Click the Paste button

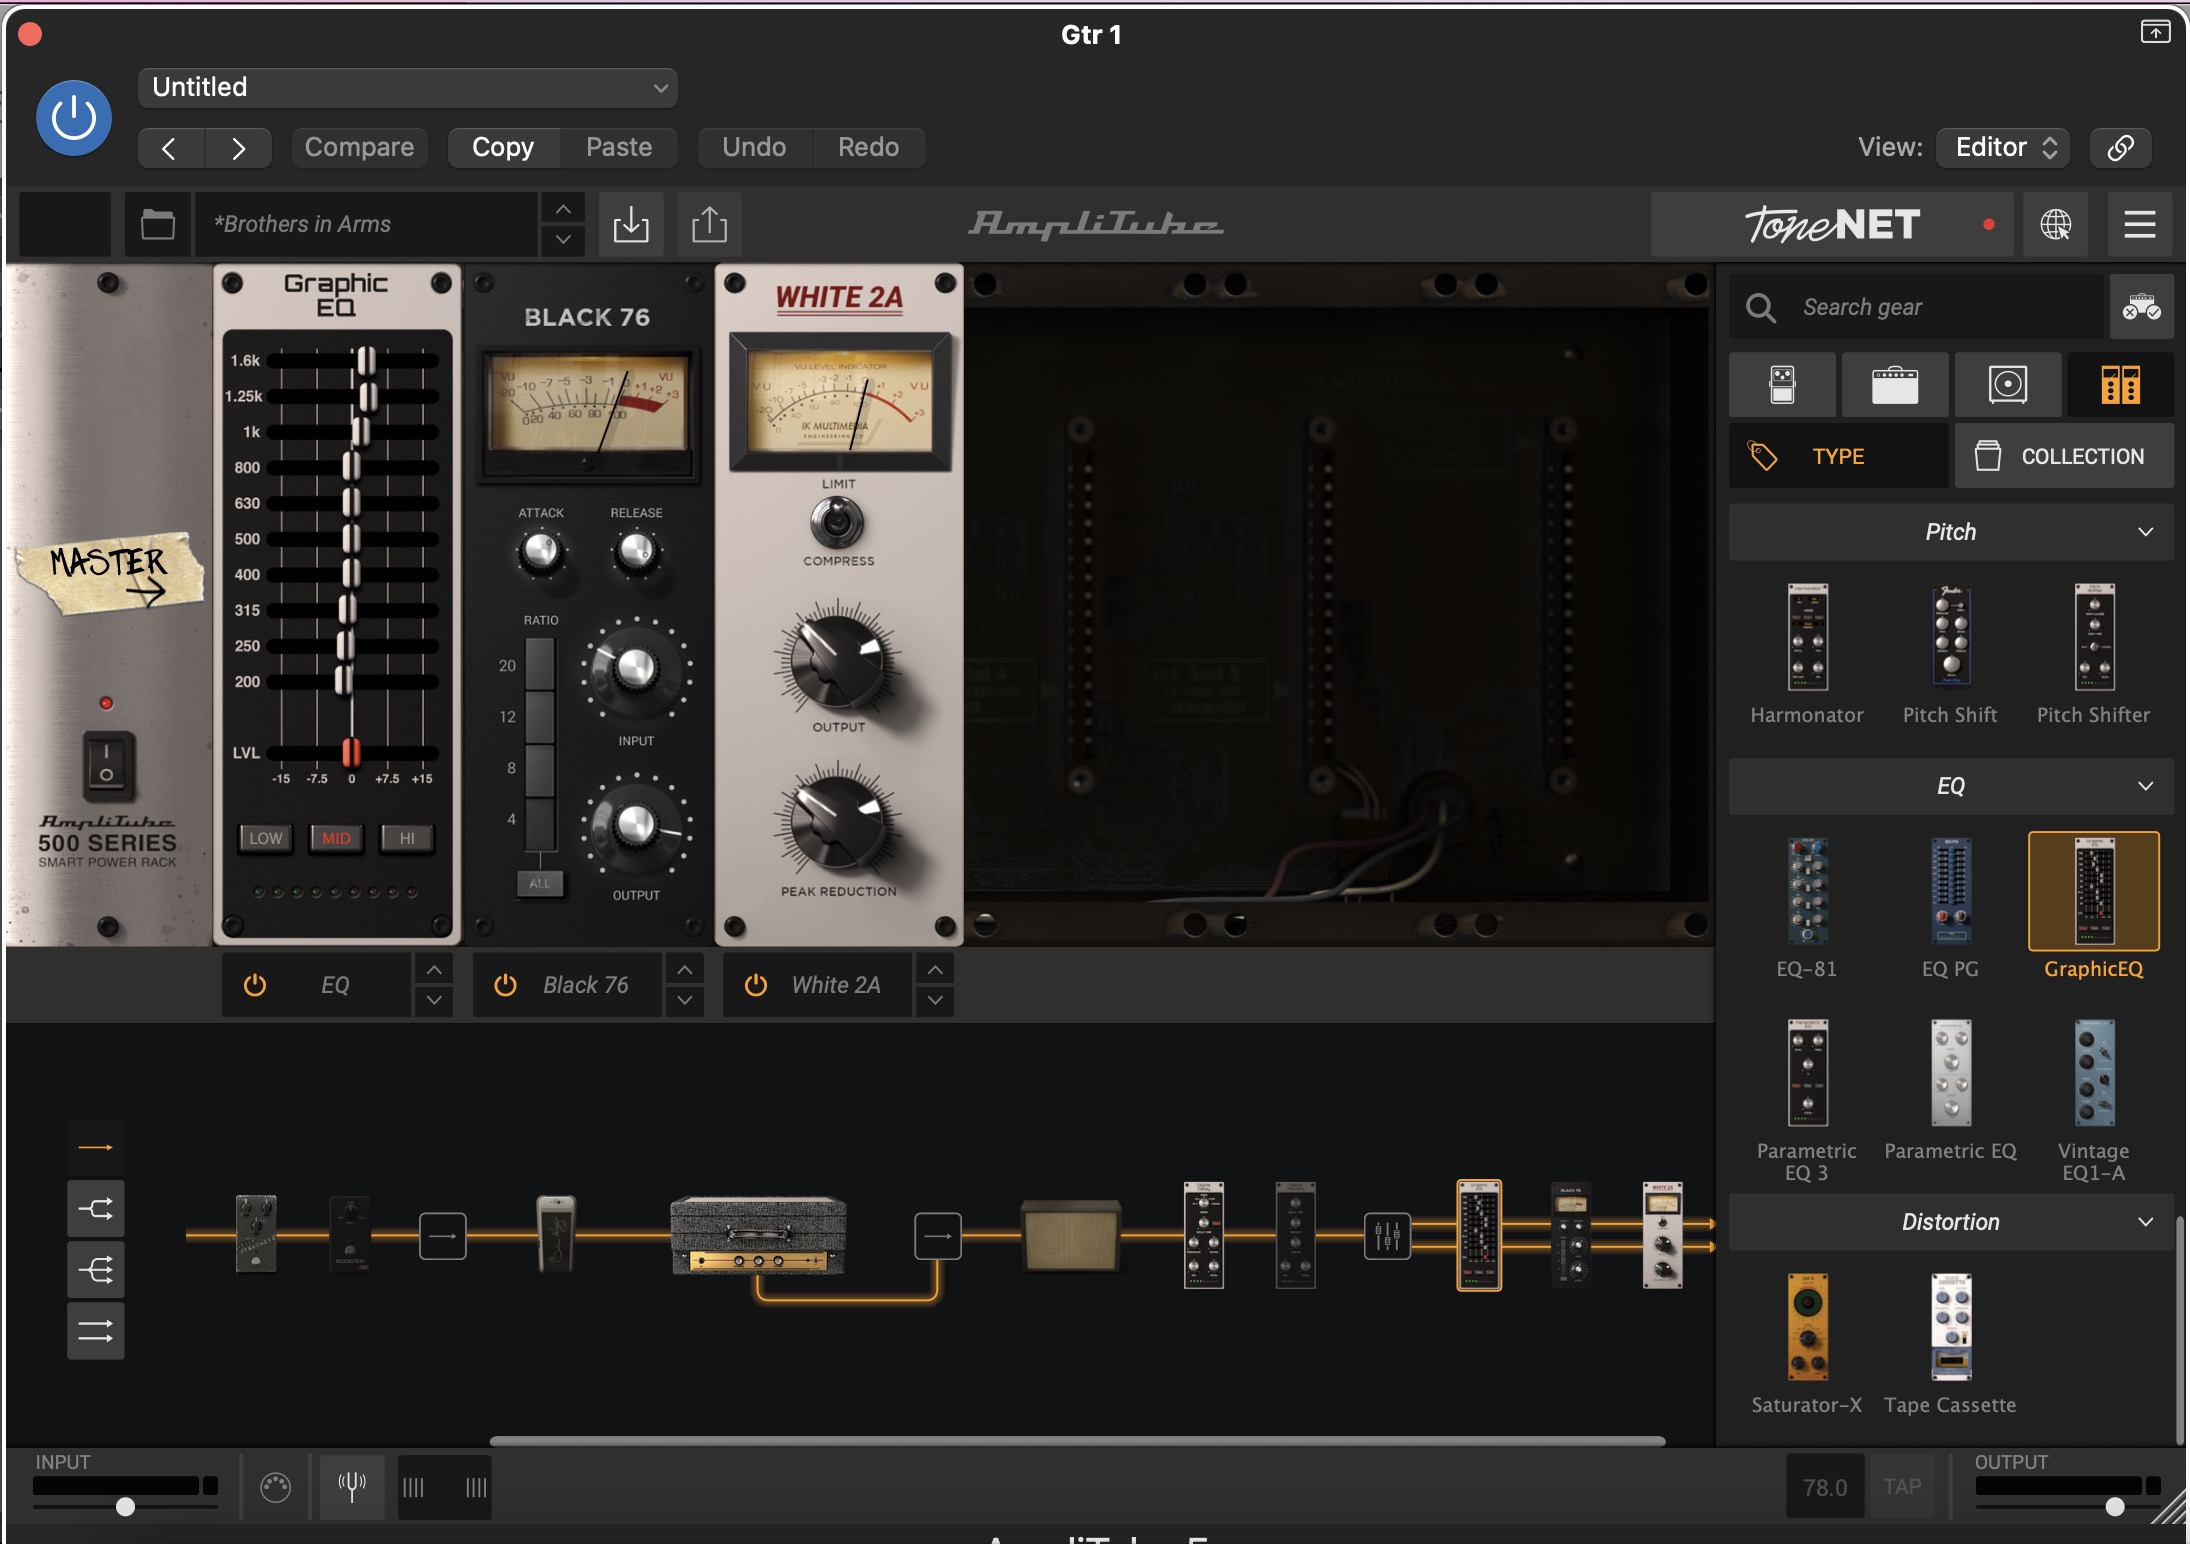point(619,148)
